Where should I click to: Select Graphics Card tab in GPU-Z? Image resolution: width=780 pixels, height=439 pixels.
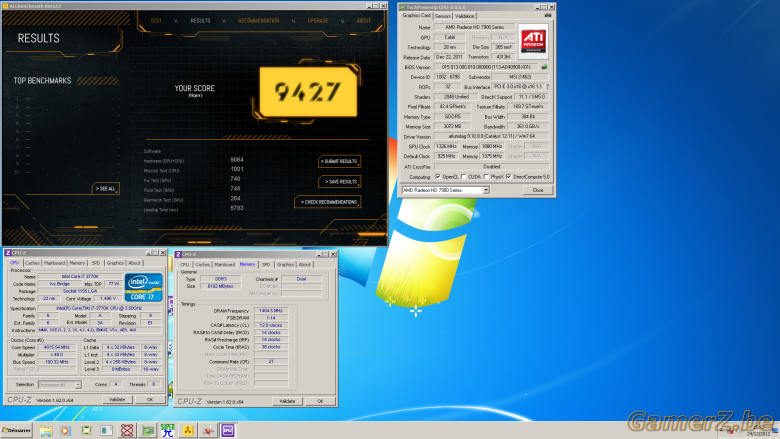416,16
